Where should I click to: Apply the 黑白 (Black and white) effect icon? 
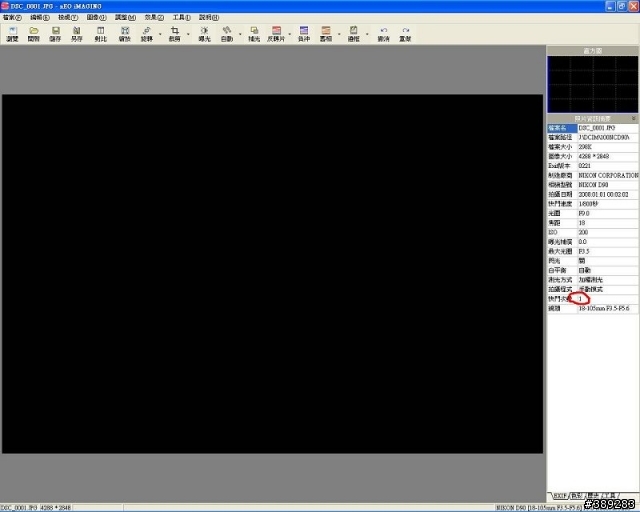pyautogui.click(x=326, y=34)
